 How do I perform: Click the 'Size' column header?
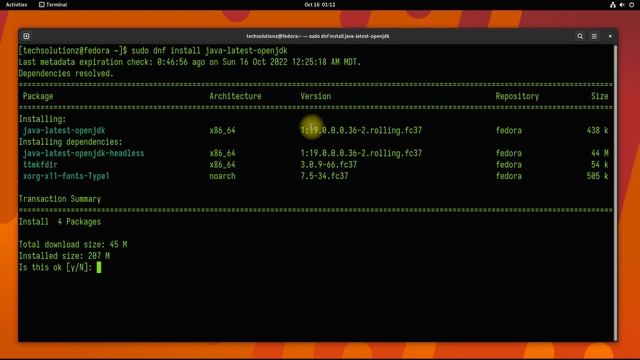600,96
